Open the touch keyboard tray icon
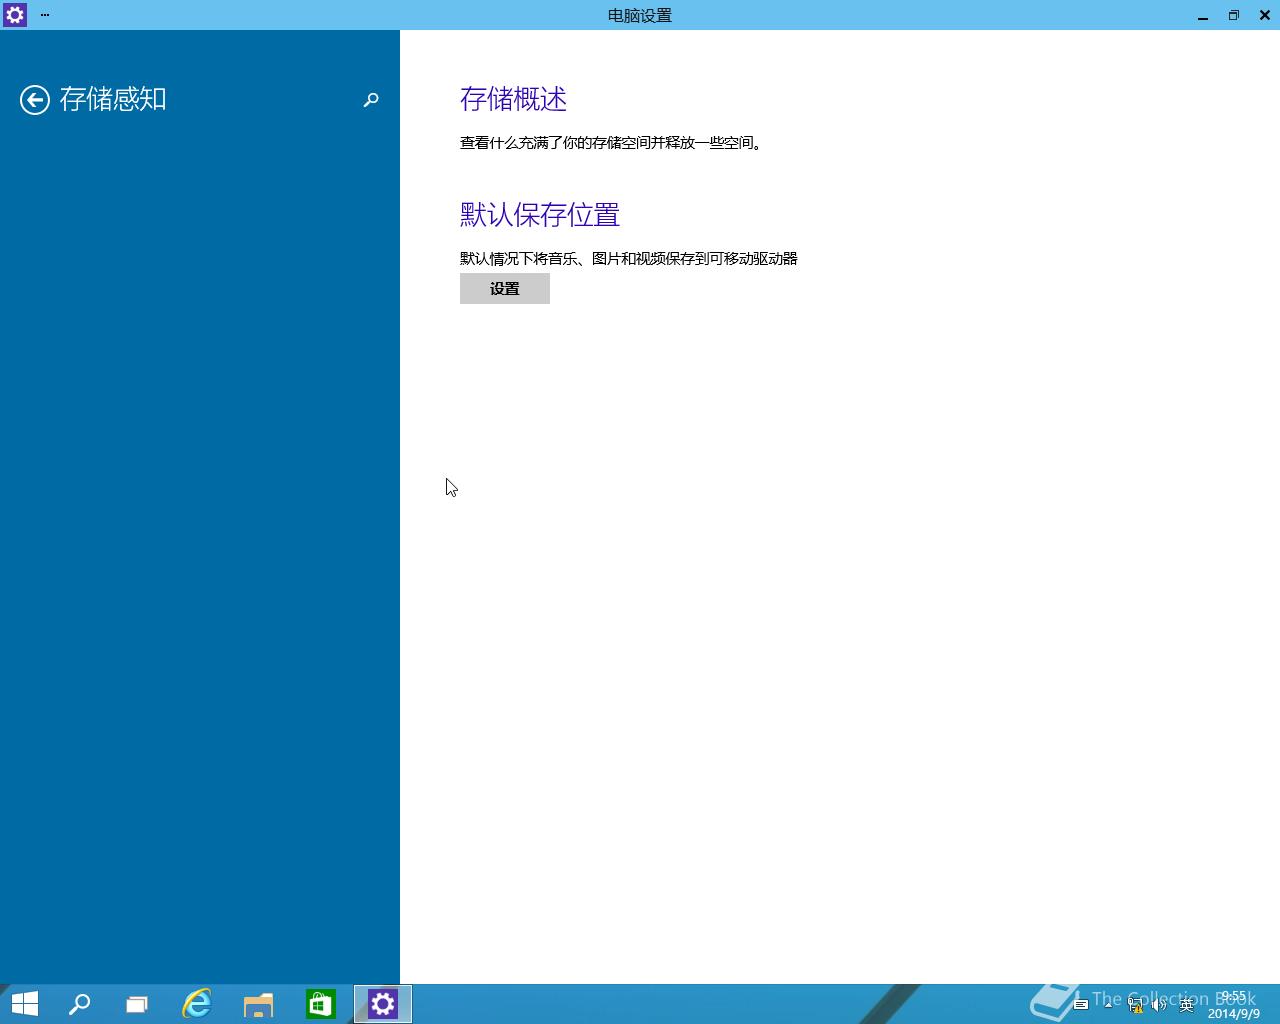Image resolution: width=1280 pixels, height=1024 pixels. [1081, 1004]
